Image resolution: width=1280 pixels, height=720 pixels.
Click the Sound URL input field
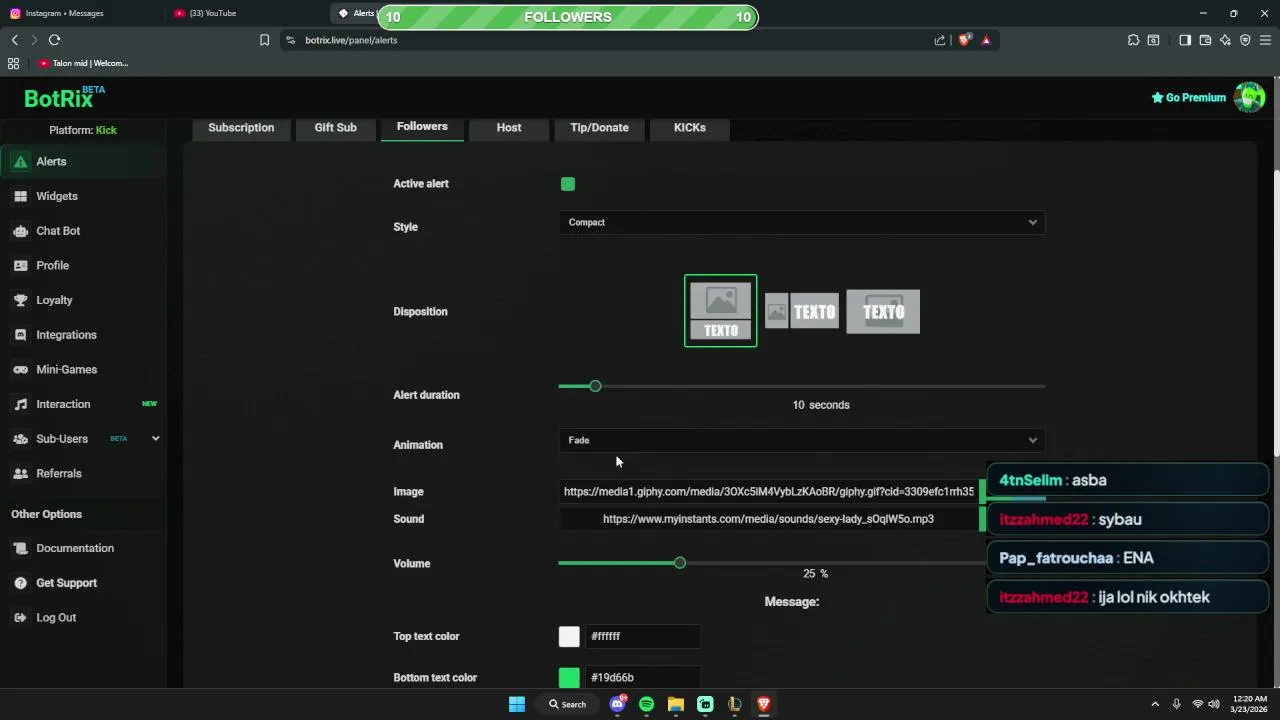tap(769, 519)
